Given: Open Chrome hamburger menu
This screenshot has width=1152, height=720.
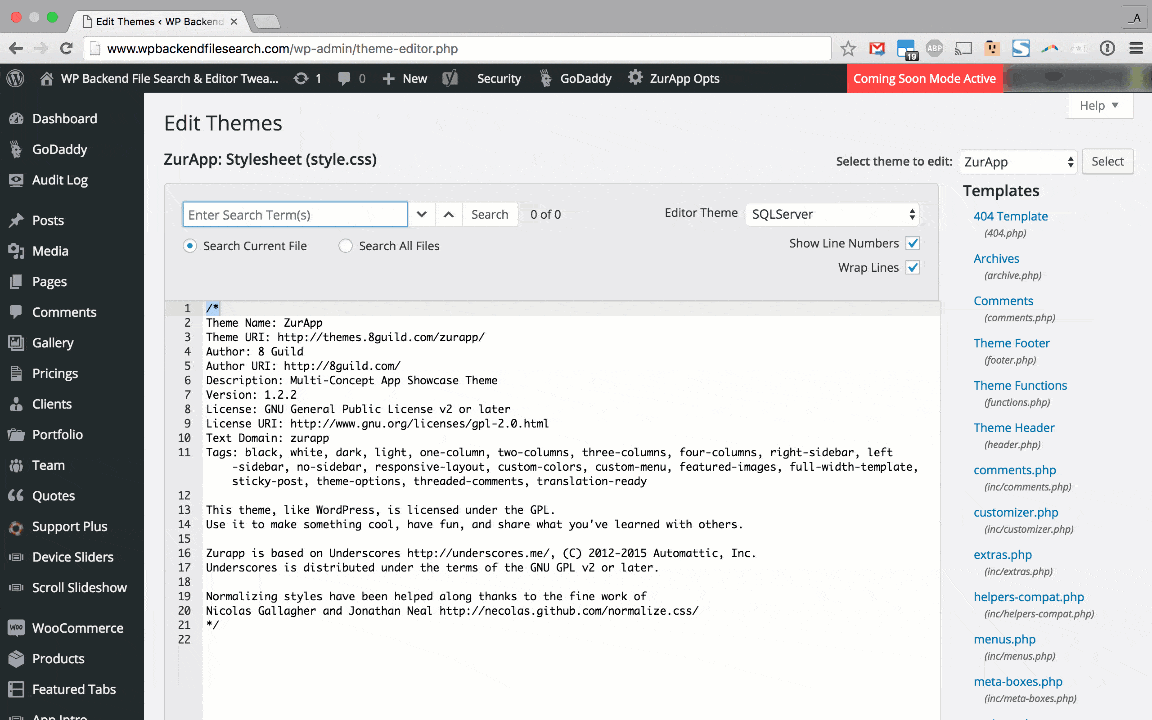Looking at the screenshot, I should pyautogui.click(x=1136, y=48).
